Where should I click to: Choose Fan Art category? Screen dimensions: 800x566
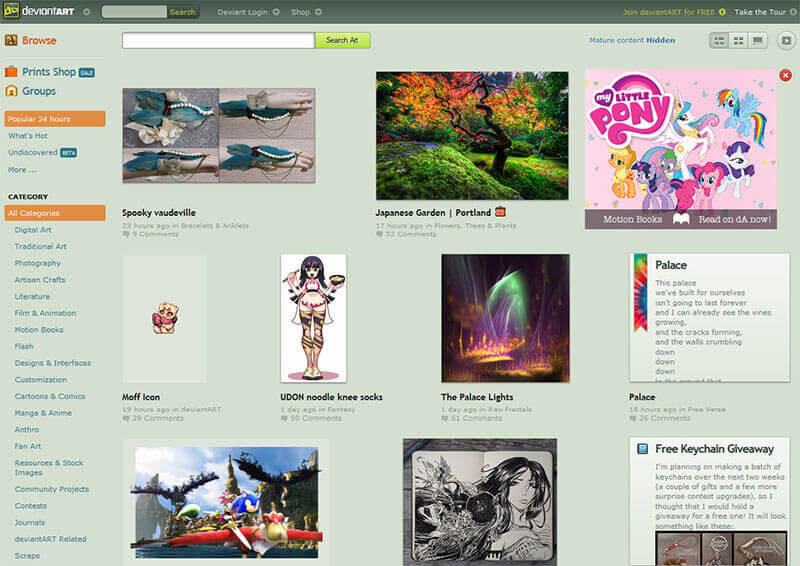pyautogui.click(x=28, y=446)
